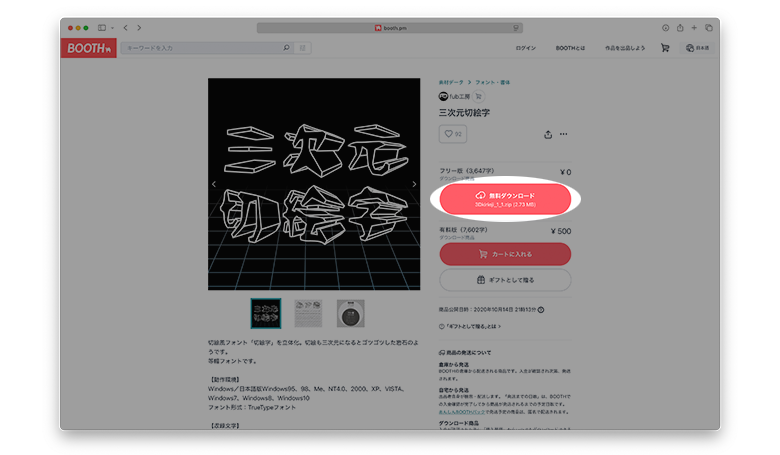The height and width of the screenshot is (455, 780).
Task: Toggle the Safari sidebar icon
Action: coord(102,28)
